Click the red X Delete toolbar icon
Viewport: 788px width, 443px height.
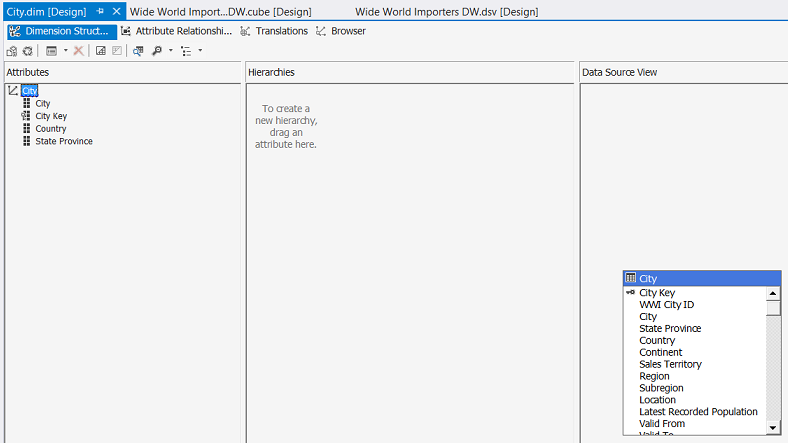coord(78,51)
